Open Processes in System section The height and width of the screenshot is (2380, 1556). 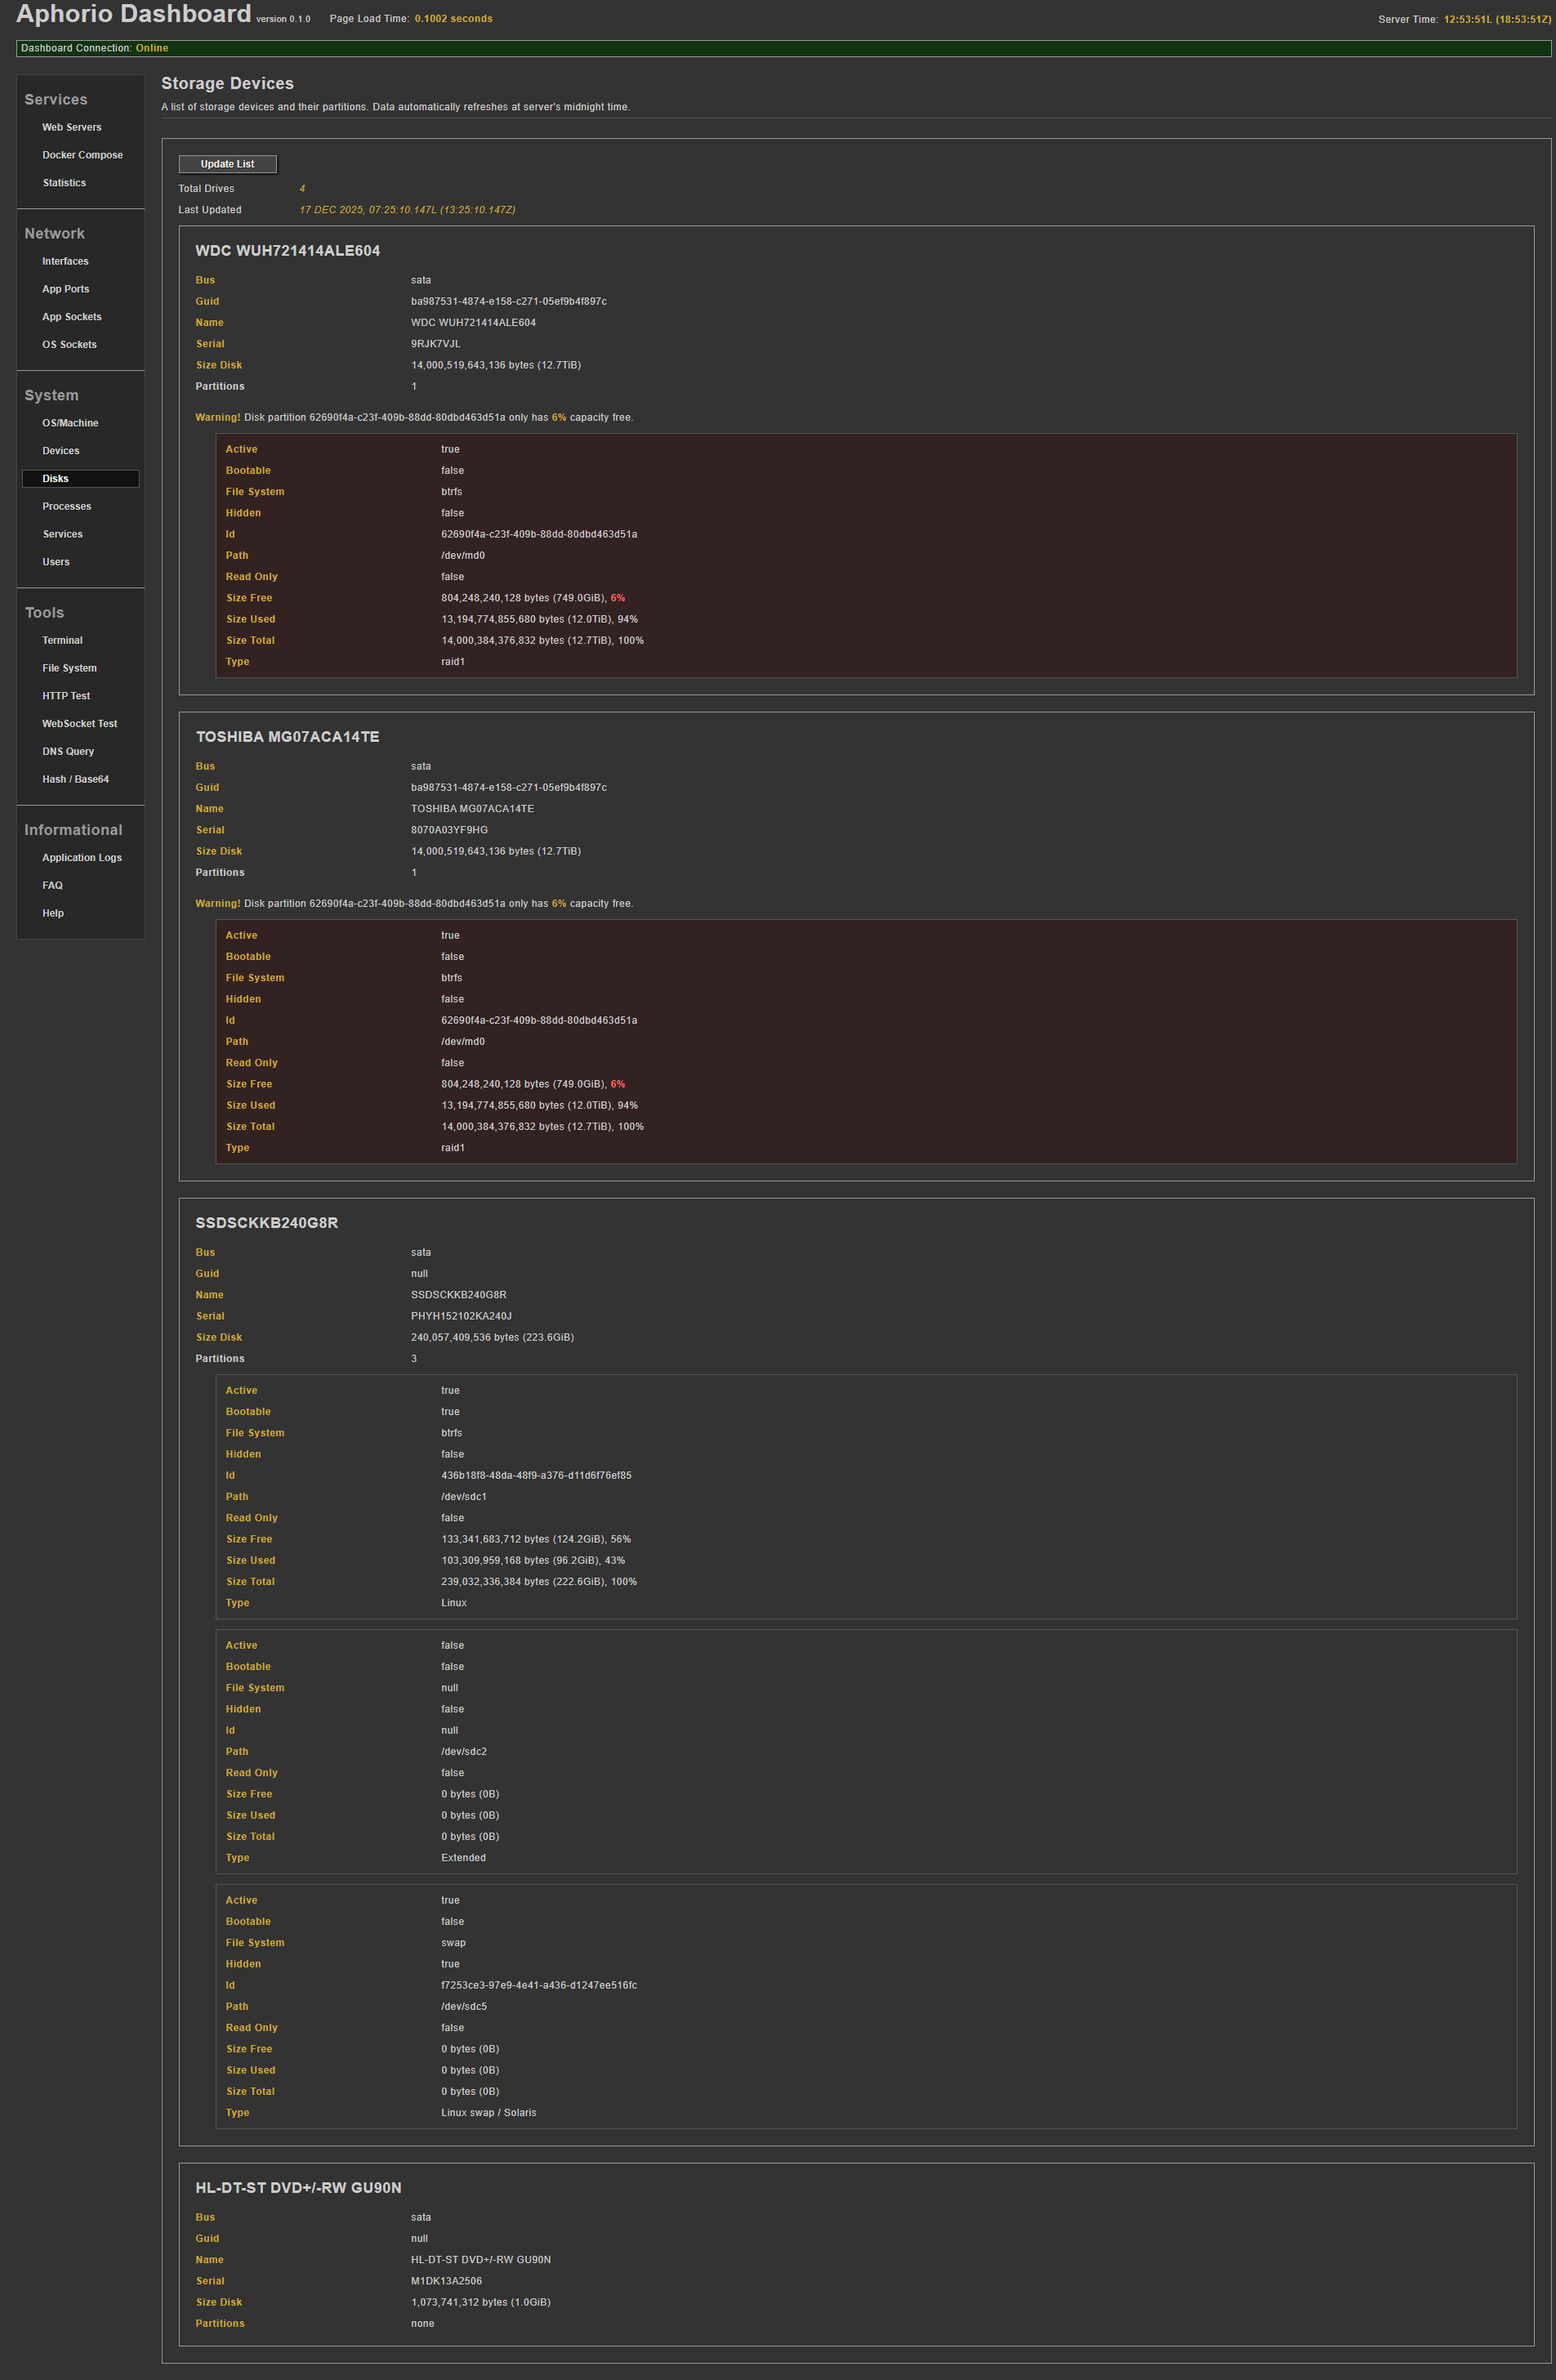click(x=67, y=507)
